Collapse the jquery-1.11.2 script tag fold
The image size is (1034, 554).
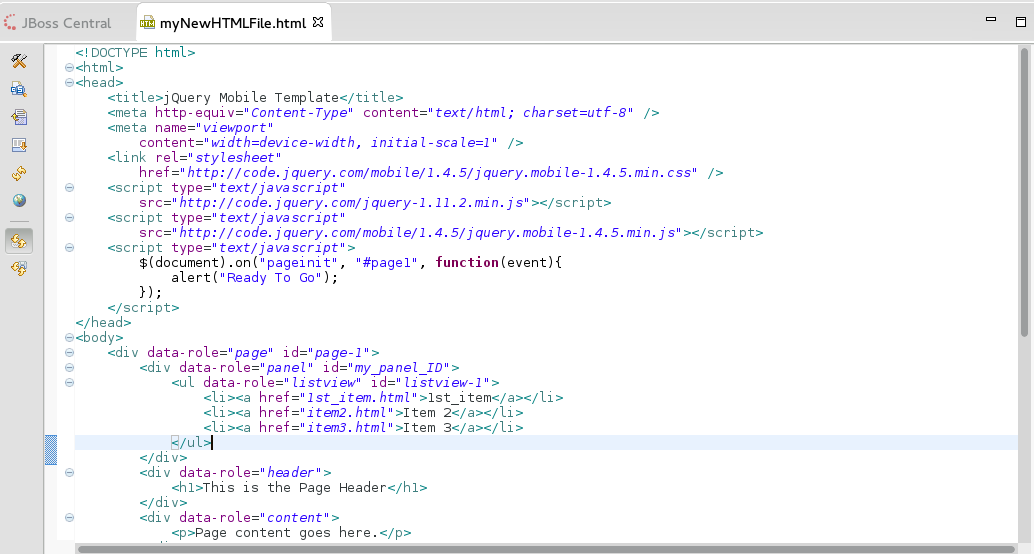click(x=69, y=187)
